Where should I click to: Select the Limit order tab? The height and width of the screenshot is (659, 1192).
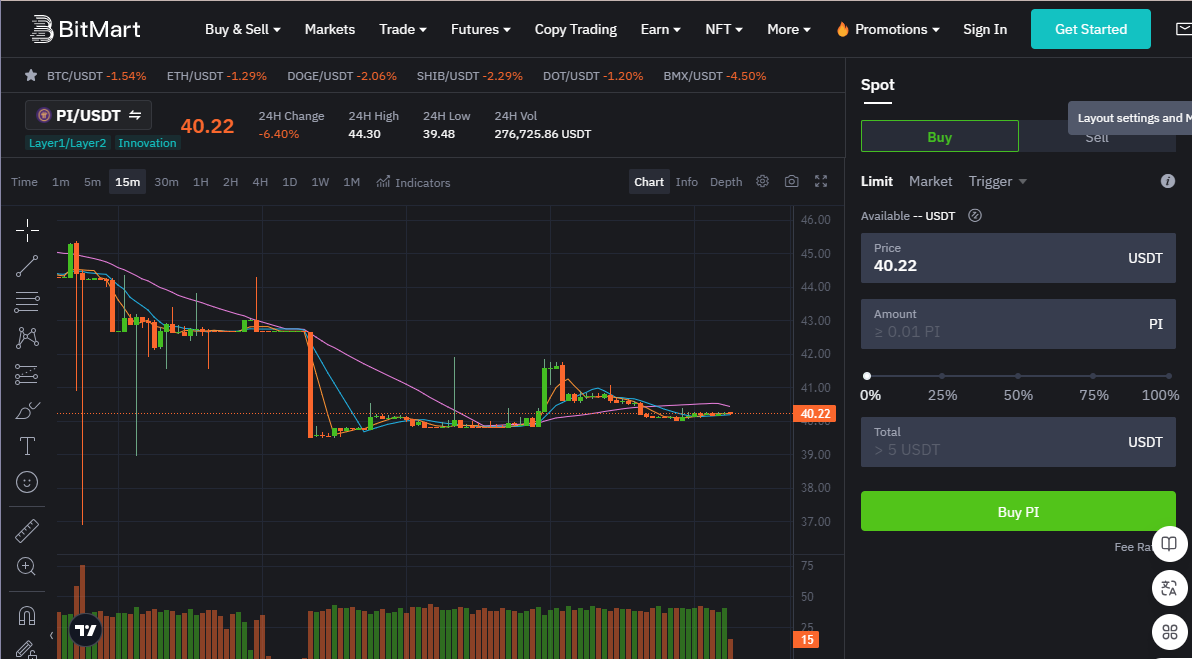[x=877, y=181]
